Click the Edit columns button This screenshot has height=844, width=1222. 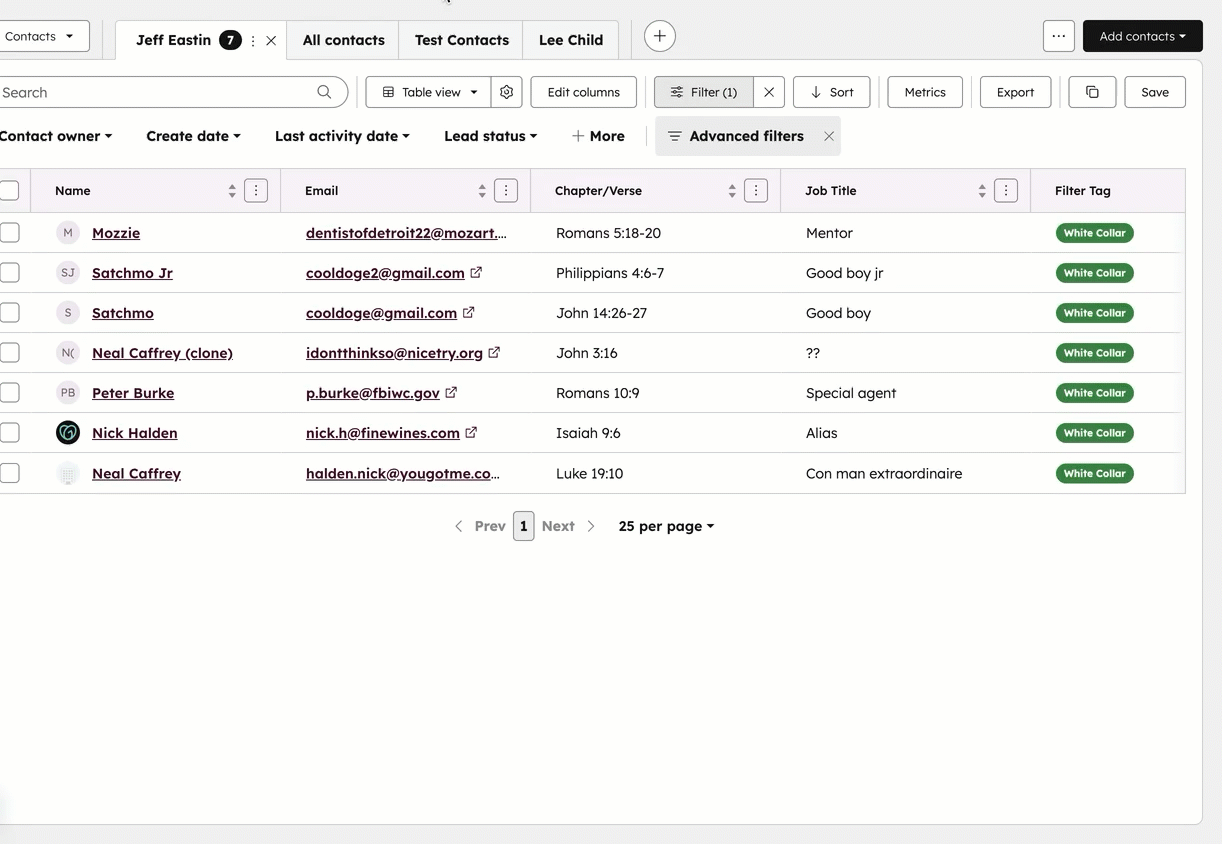(583, 92)
